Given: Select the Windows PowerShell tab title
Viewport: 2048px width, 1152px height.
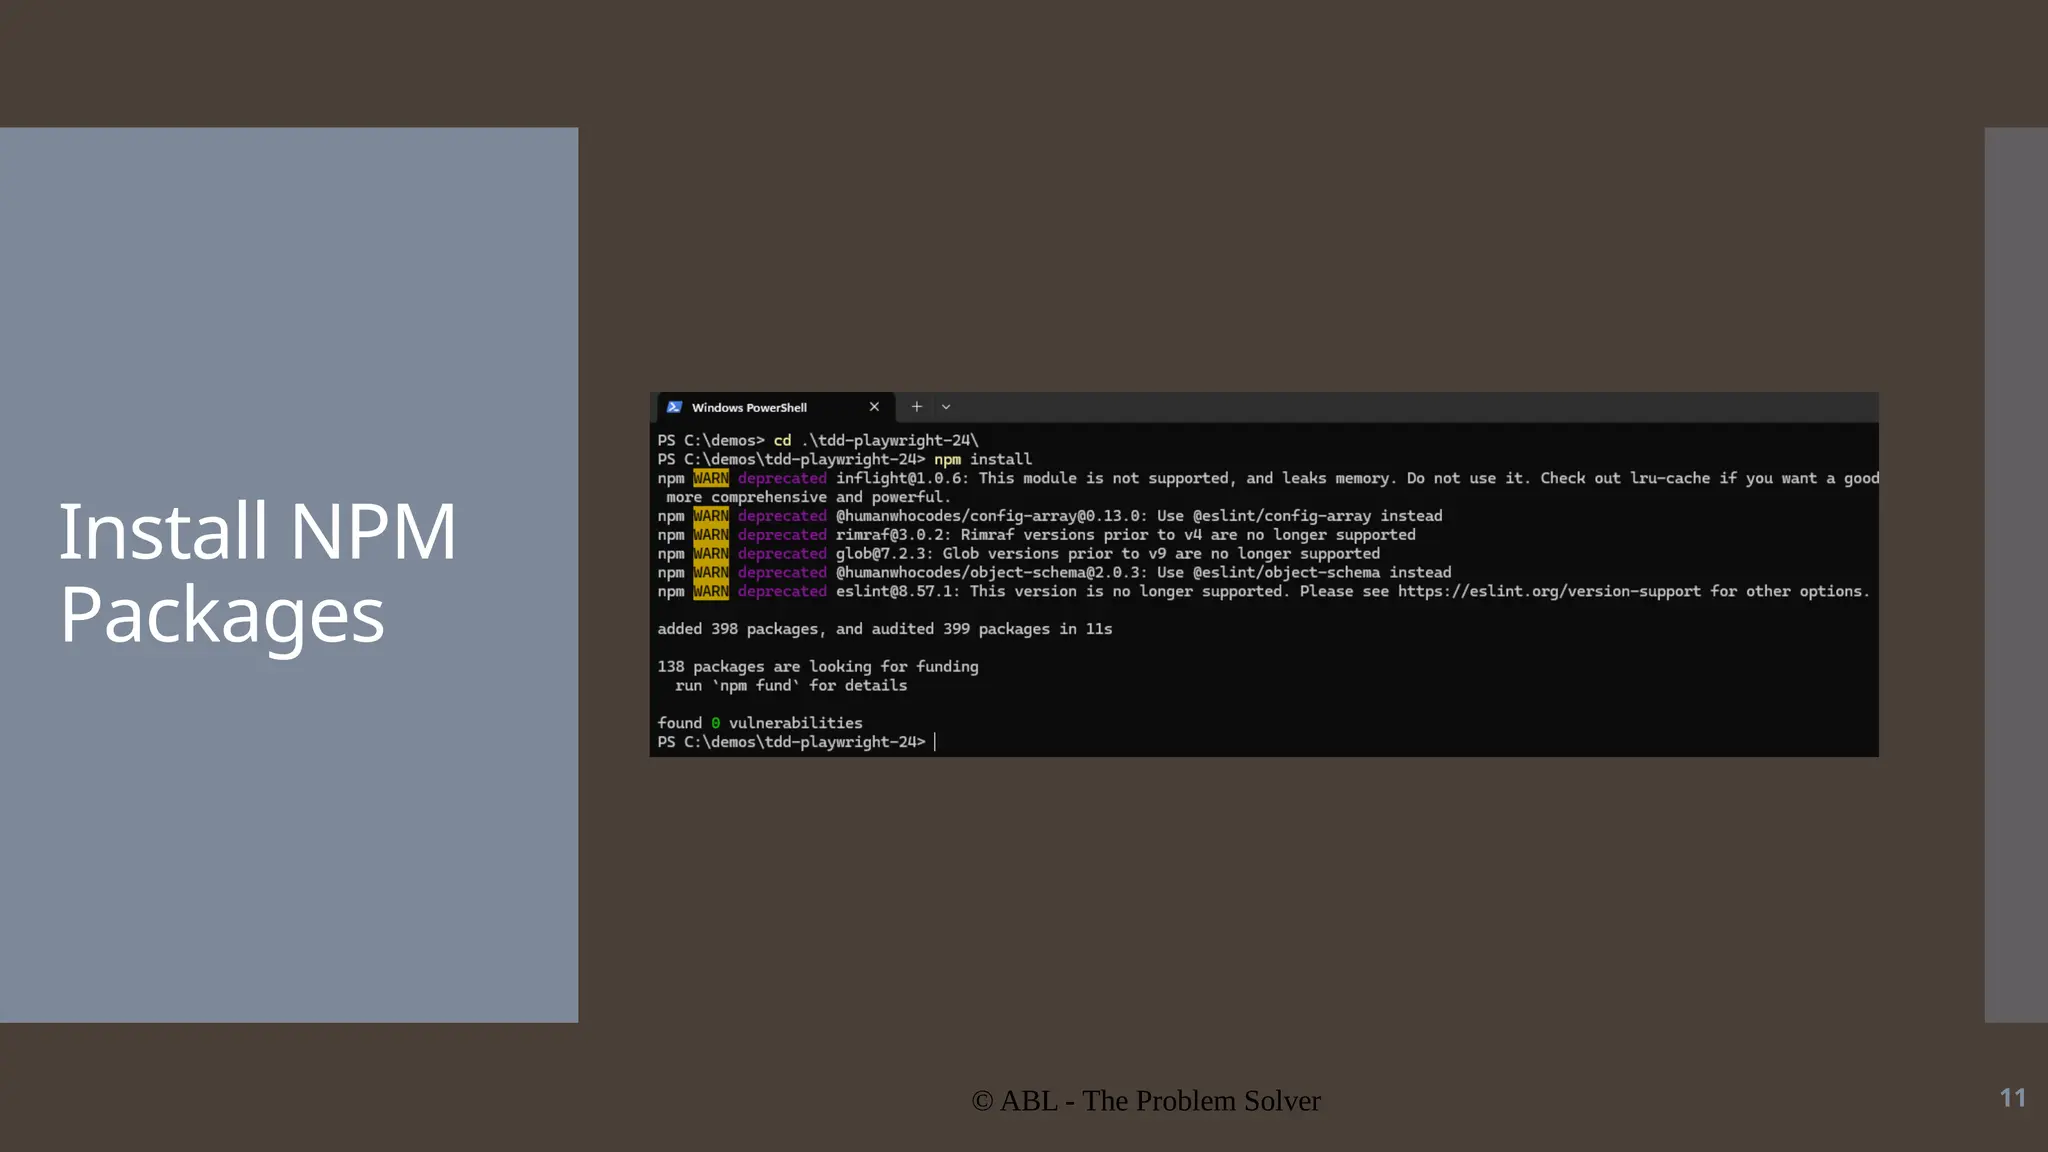Looking at the screenshot, I should click(x=749, y=408).
